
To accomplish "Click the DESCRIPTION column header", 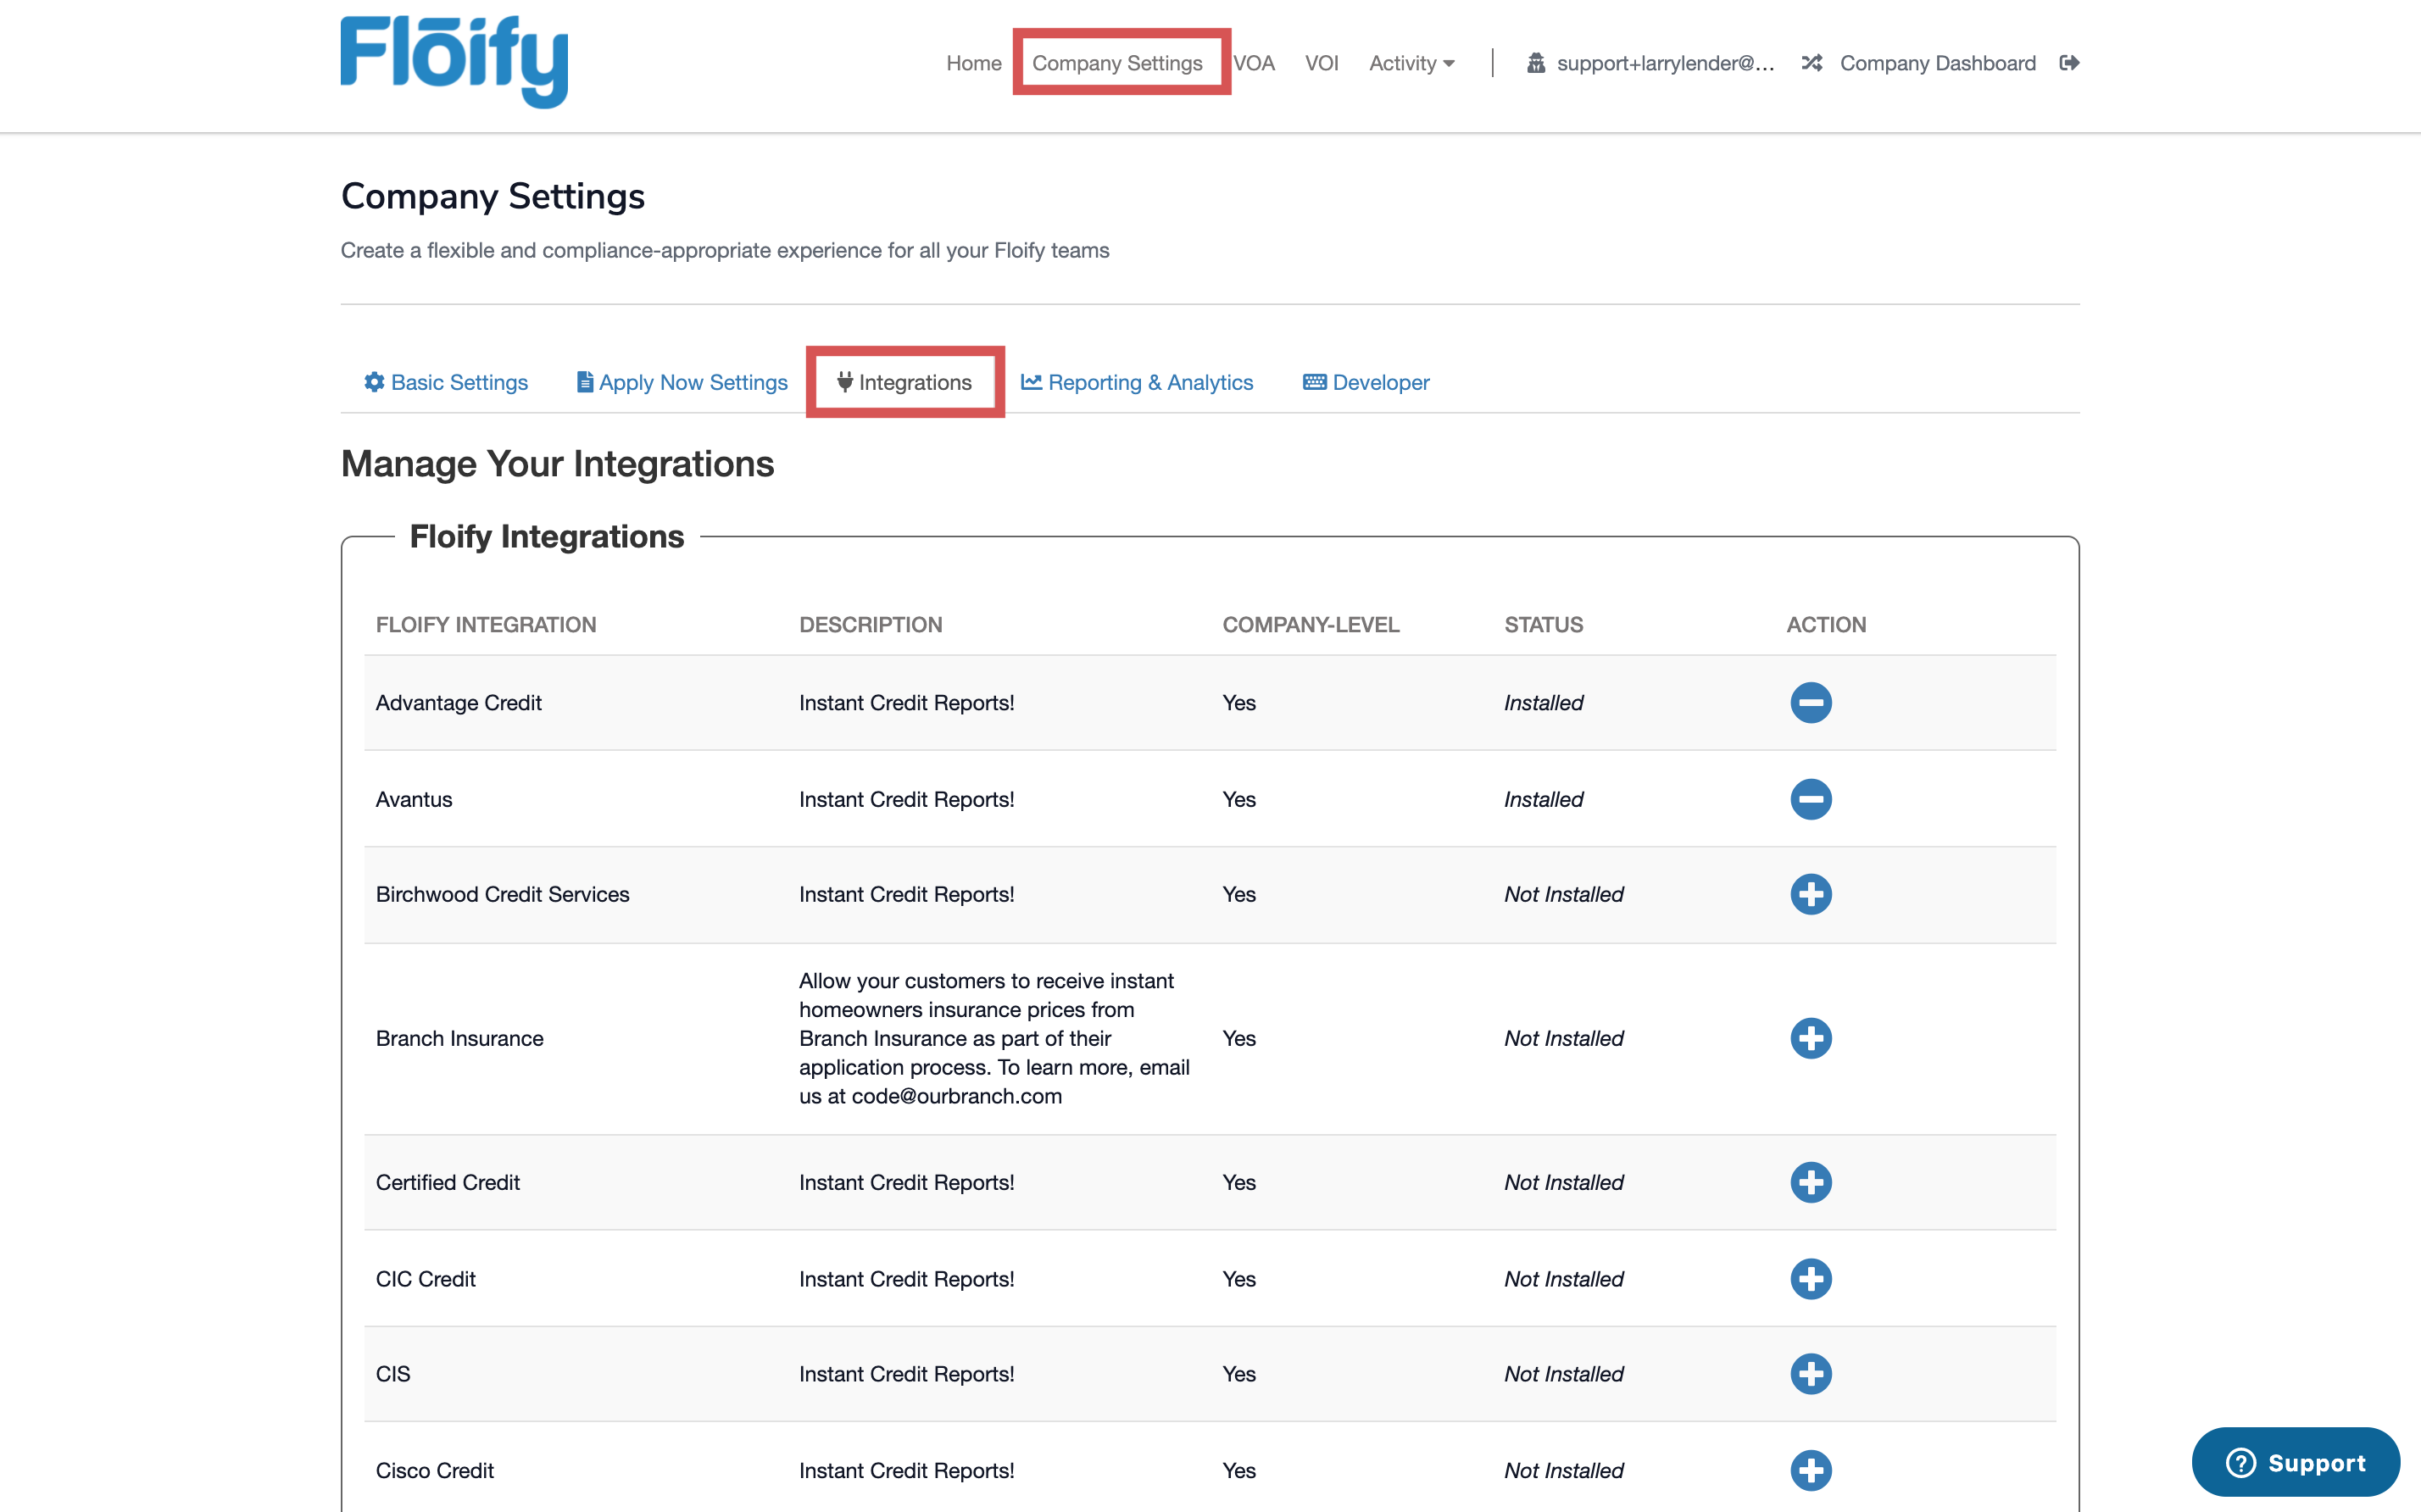I will coord(870,624).
